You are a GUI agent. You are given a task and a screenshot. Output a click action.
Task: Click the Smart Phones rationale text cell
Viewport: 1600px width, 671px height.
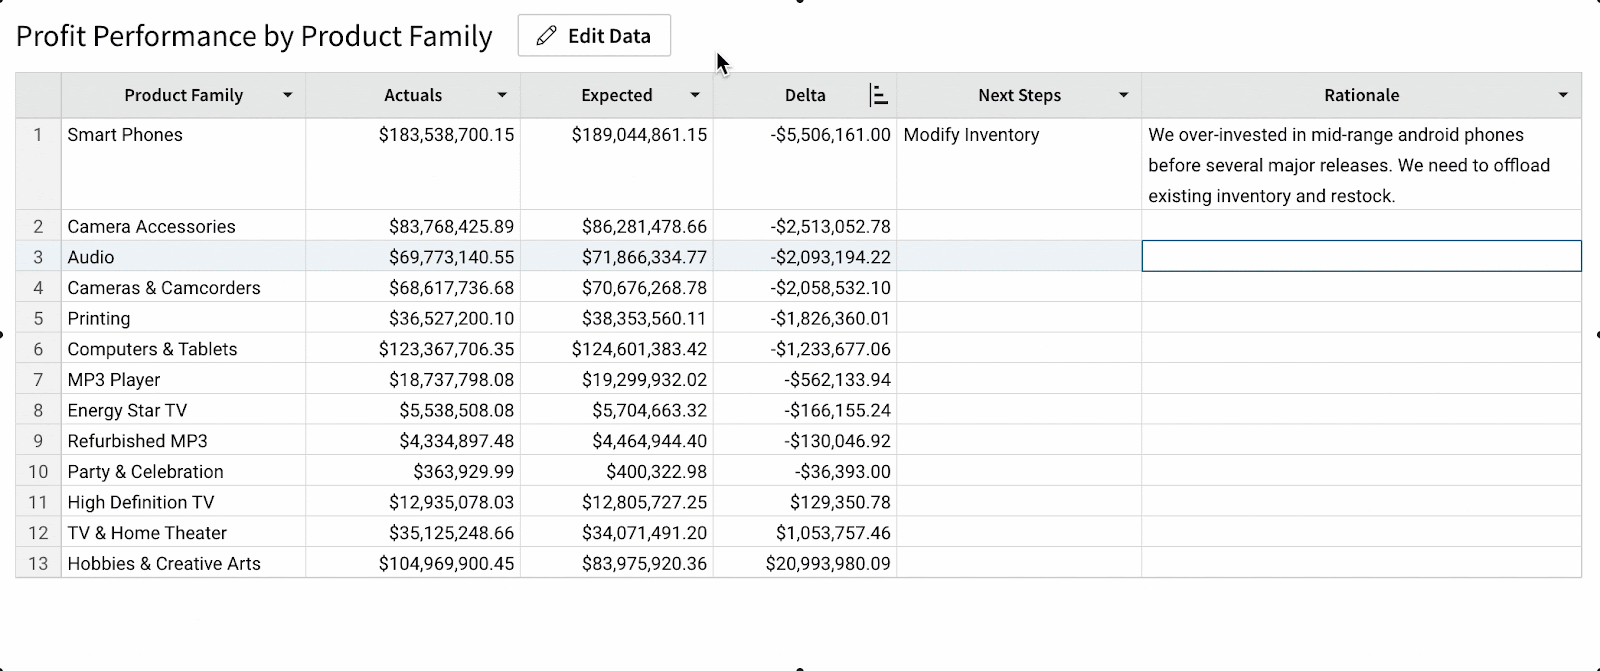[1349, 165]
